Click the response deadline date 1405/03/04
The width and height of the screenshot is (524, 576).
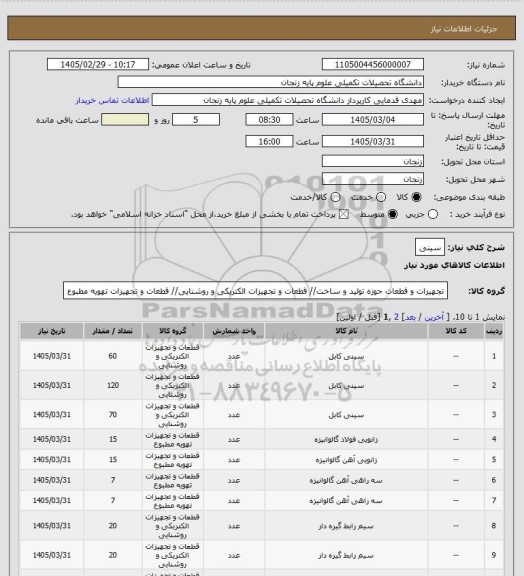(373, 120)
